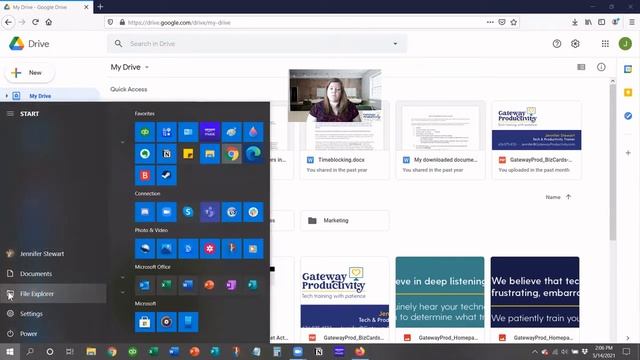Open Drive help question mark icon
This screenshot has width=640, height=360.
point(557,44)
